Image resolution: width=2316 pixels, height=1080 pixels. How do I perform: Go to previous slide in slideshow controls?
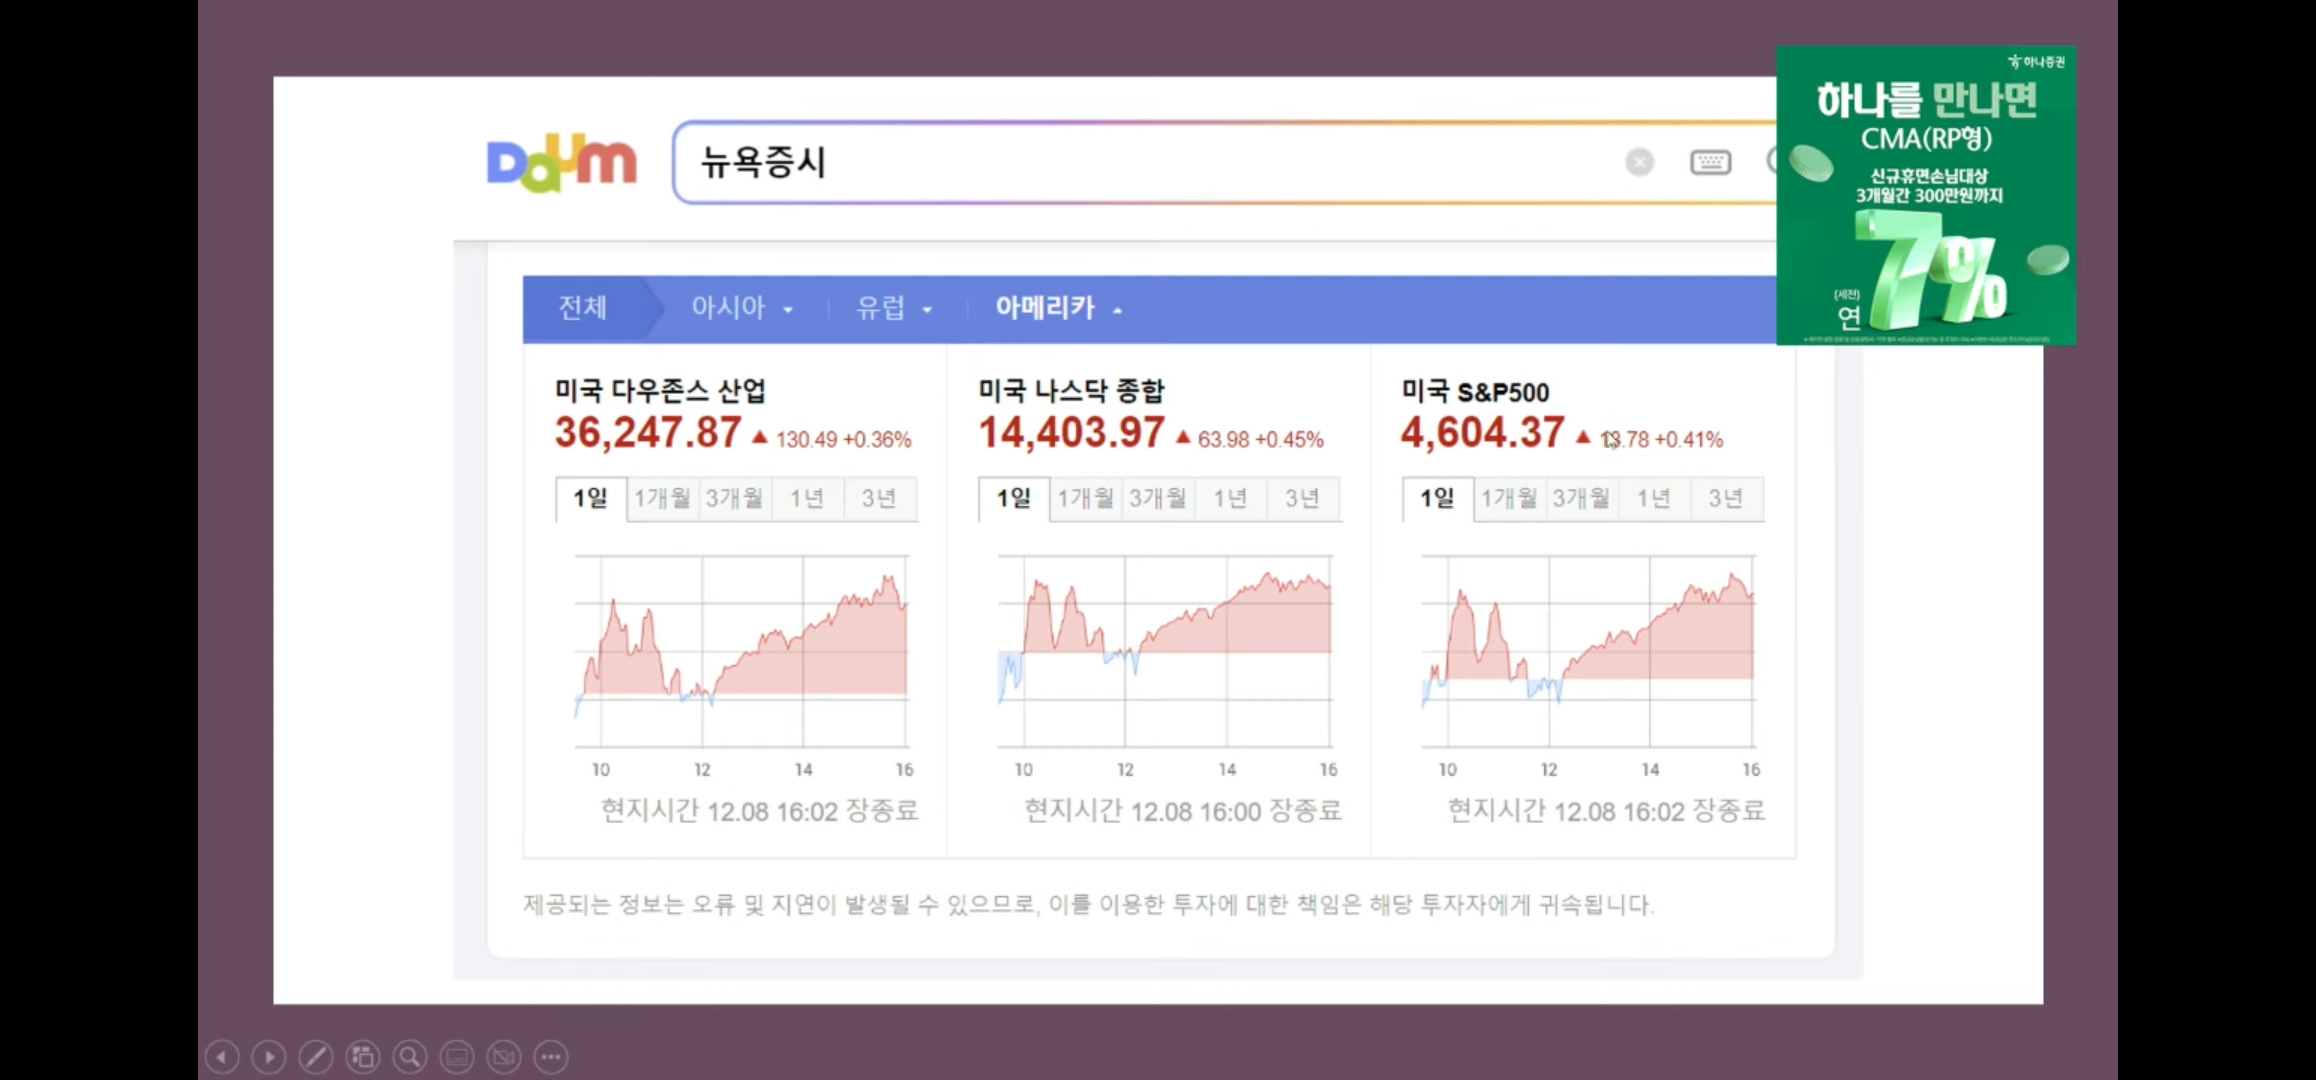tap(222, 1057)
